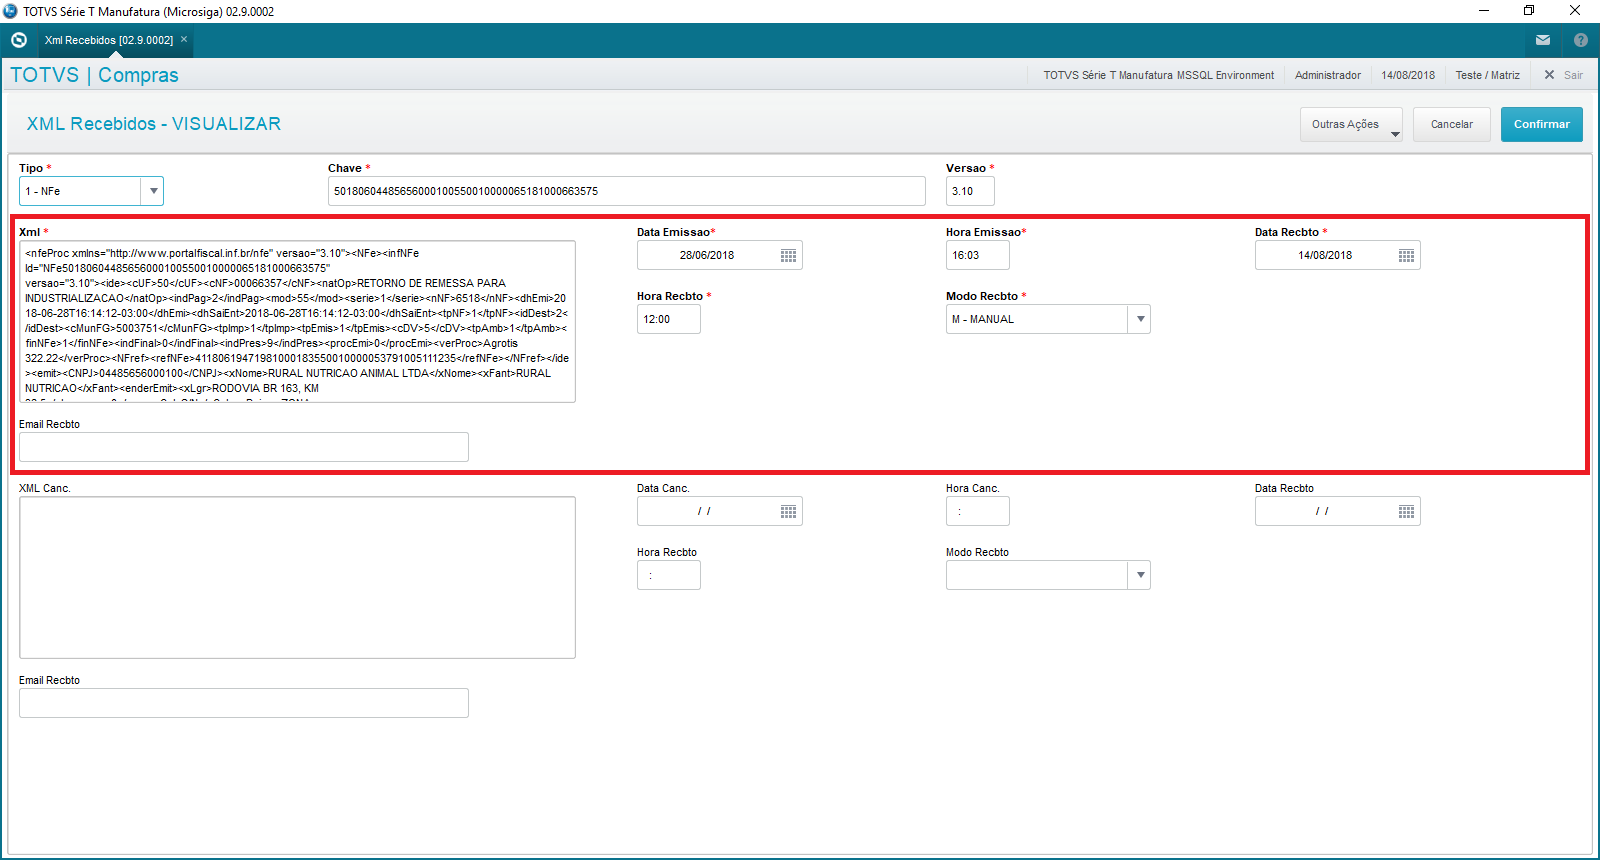The image size is (1600, 860).
Task: Click the Sair exit icon
Action: pos(1550,75)
